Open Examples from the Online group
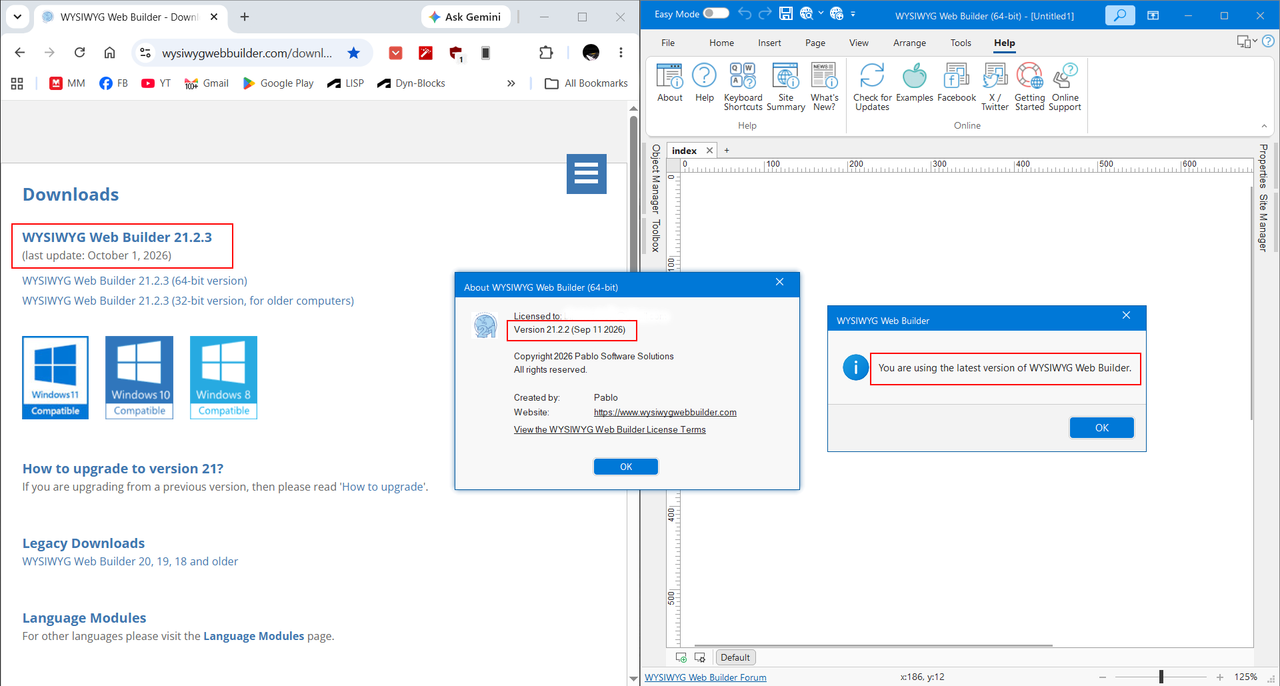1280x686 pixels. [914, 83]
